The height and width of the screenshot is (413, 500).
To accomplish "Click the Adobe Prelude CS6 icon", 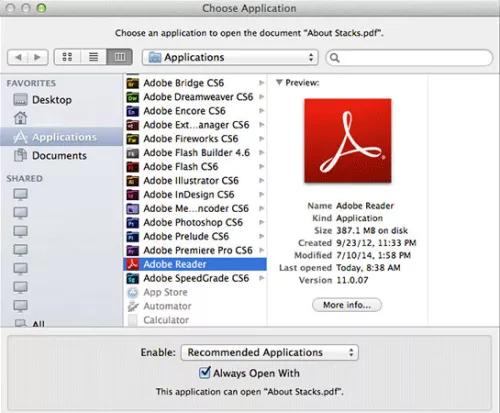I will point(133,237).
